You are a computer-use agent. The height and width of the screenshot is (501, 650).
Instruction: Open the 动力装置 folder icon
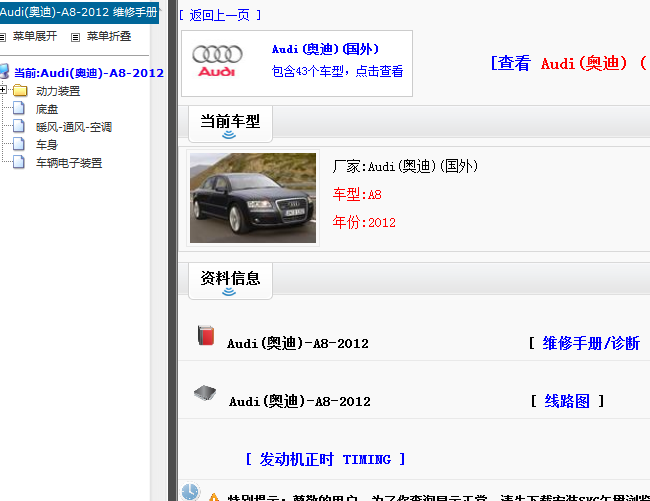click(x=20, y=90)
